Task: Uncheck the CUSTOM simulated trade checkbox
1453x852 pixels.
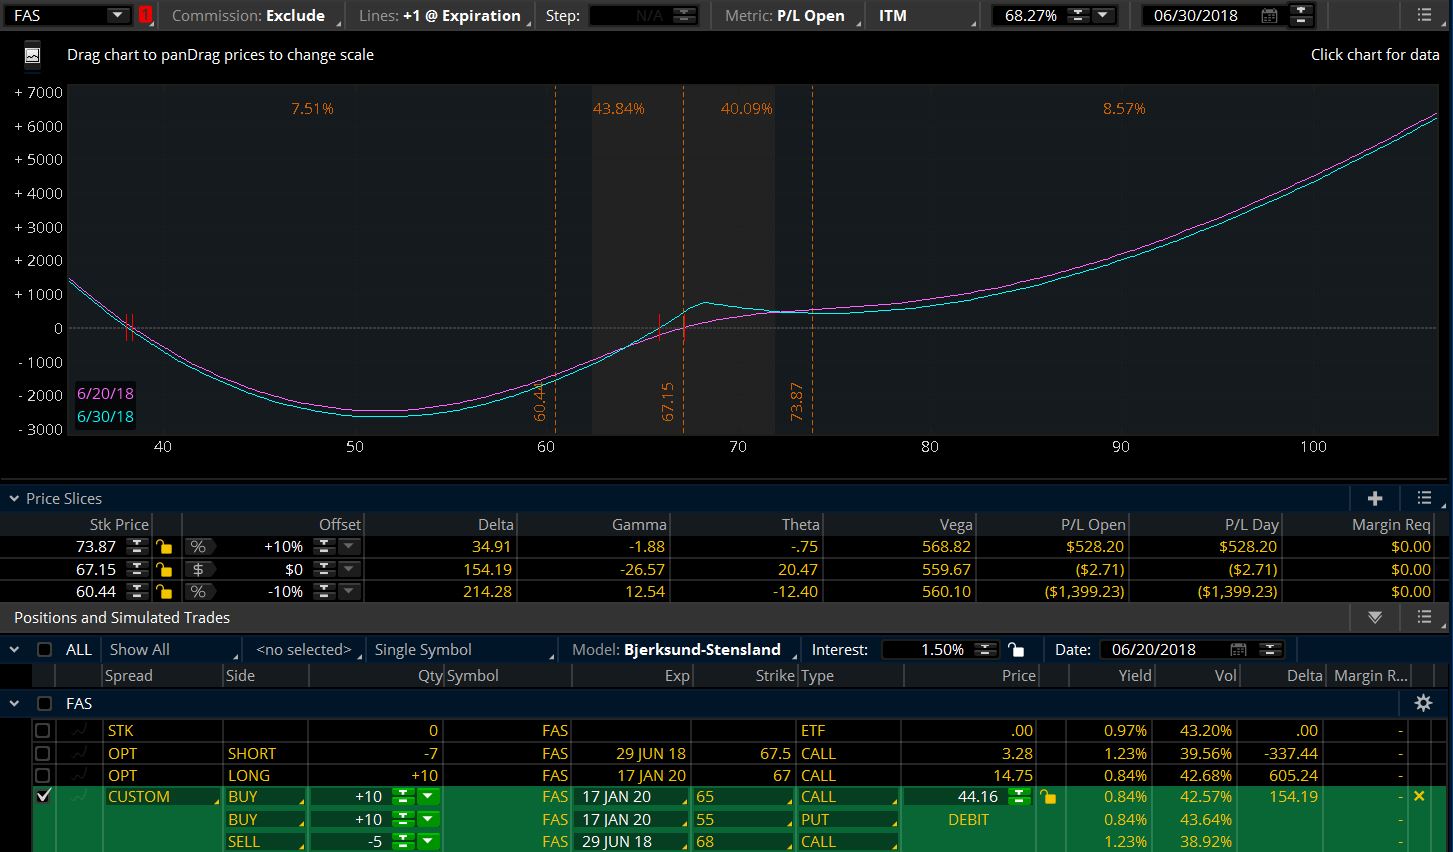Action: (43, 797)
